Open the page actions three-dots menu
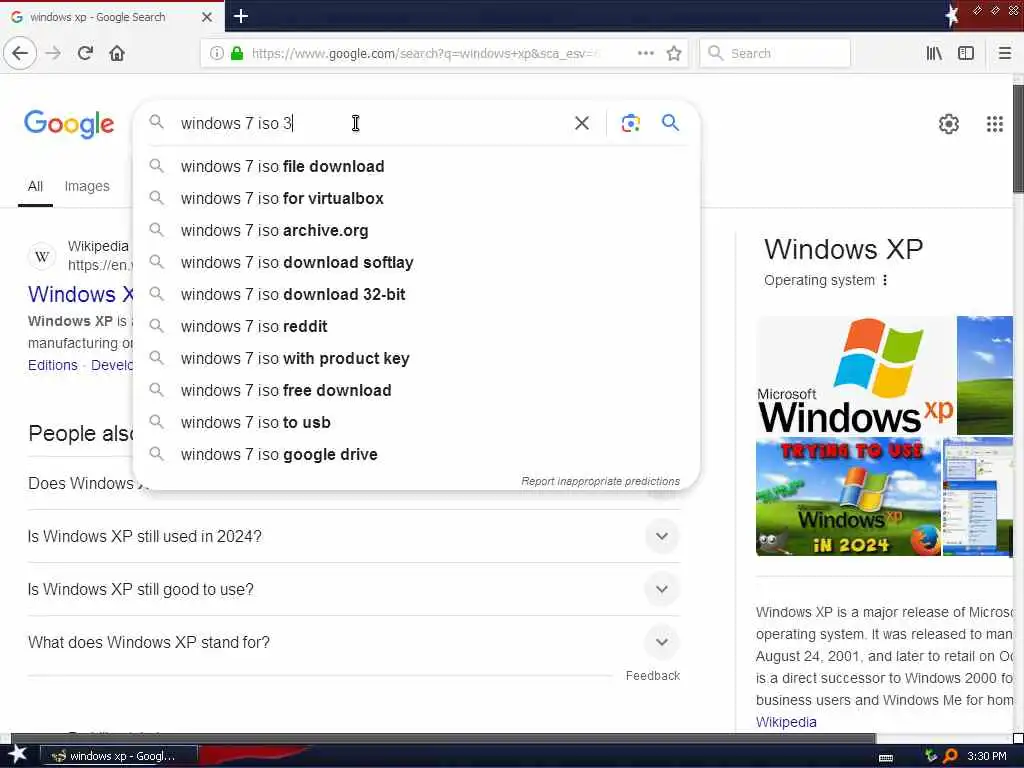The width and height of the screenshot is (1024, 768). click(646, 53)
